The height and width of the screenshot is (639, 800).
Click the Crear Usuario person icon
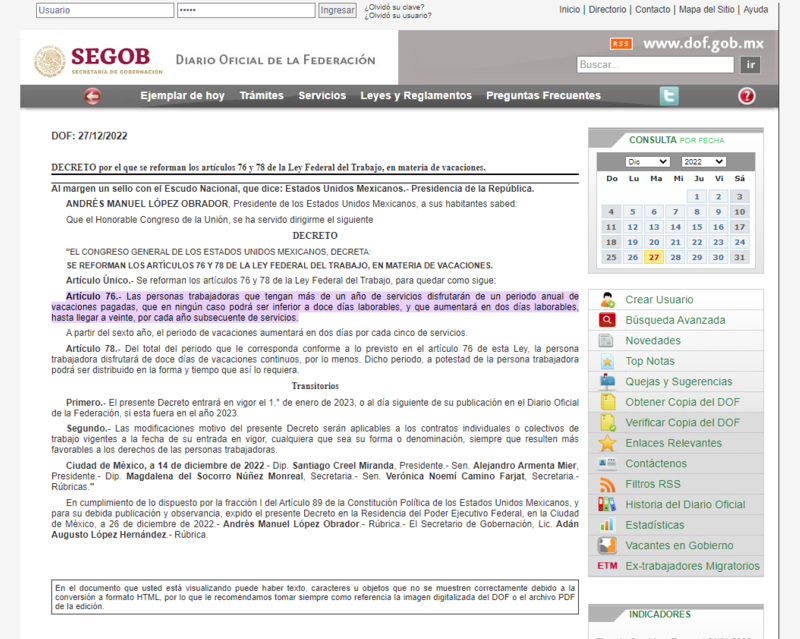[607, 300]
